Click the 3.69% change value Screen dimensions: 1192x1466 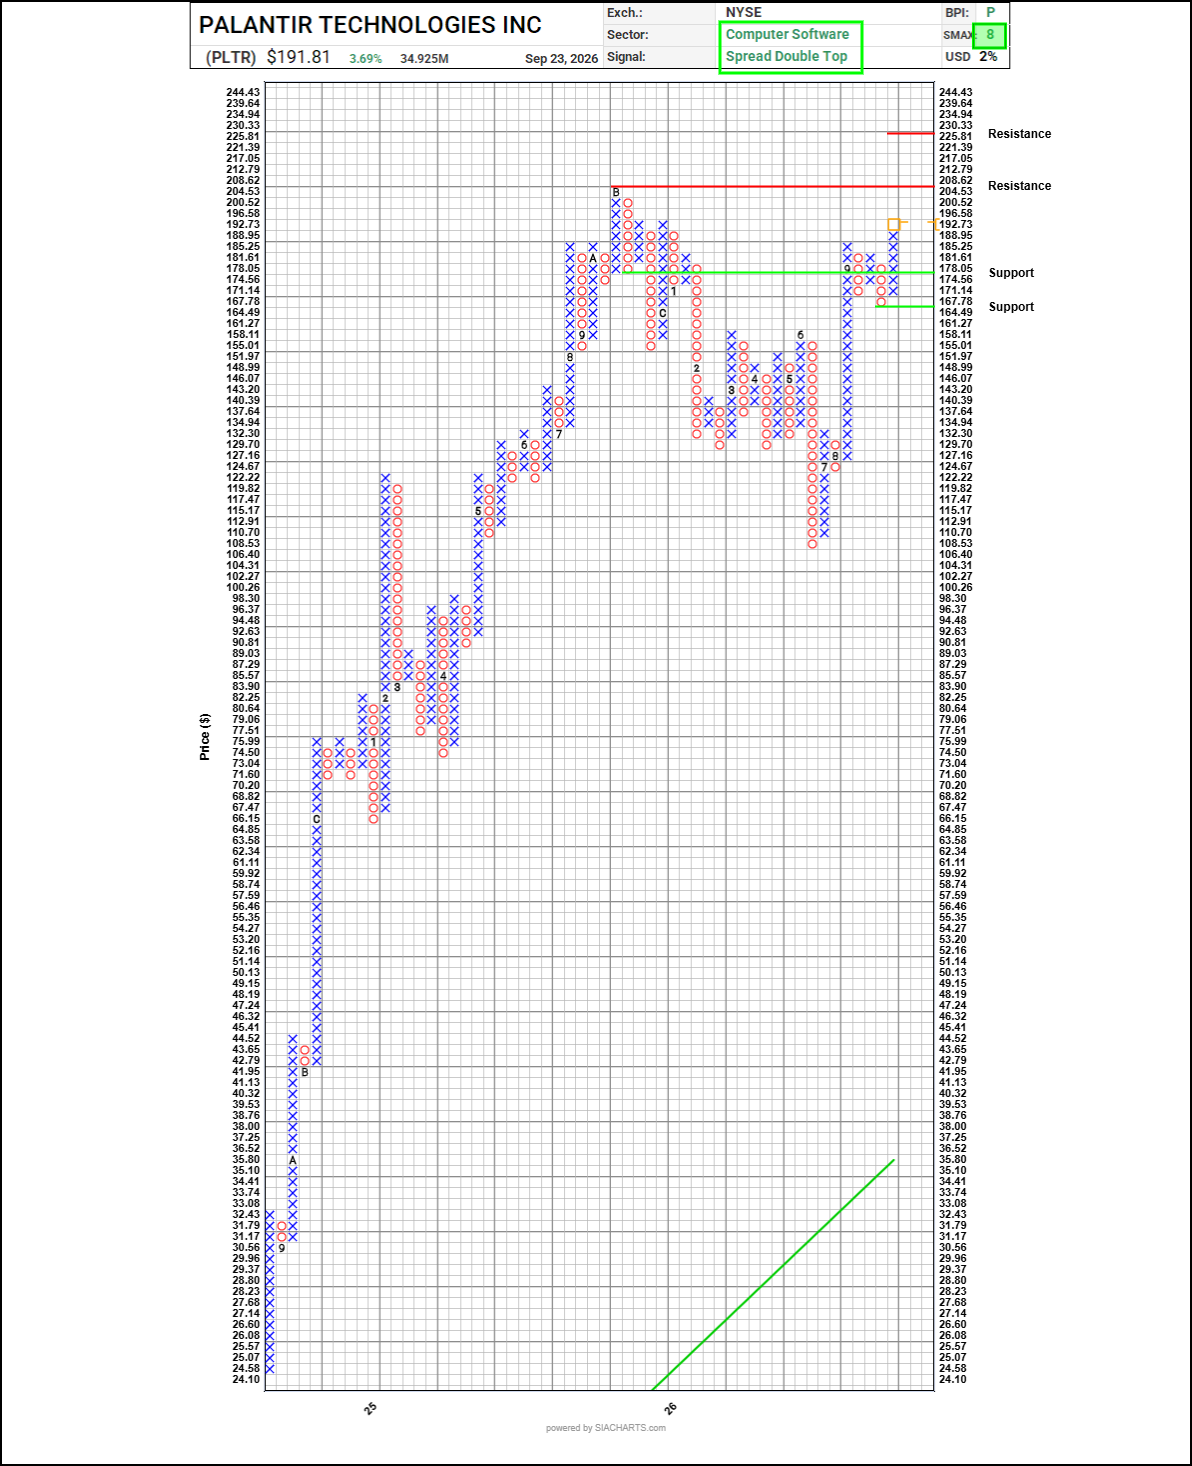[x=365, y=59]
